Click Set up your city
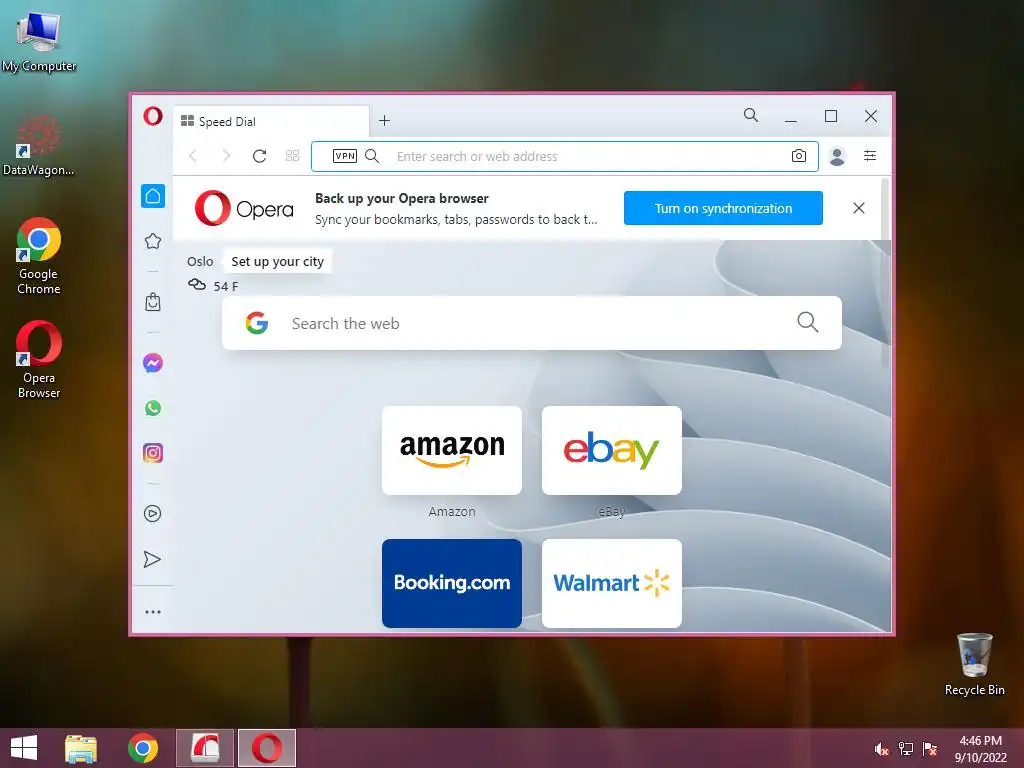Image resolution: width=1024 pixels, height=768 pixels. 278,261
